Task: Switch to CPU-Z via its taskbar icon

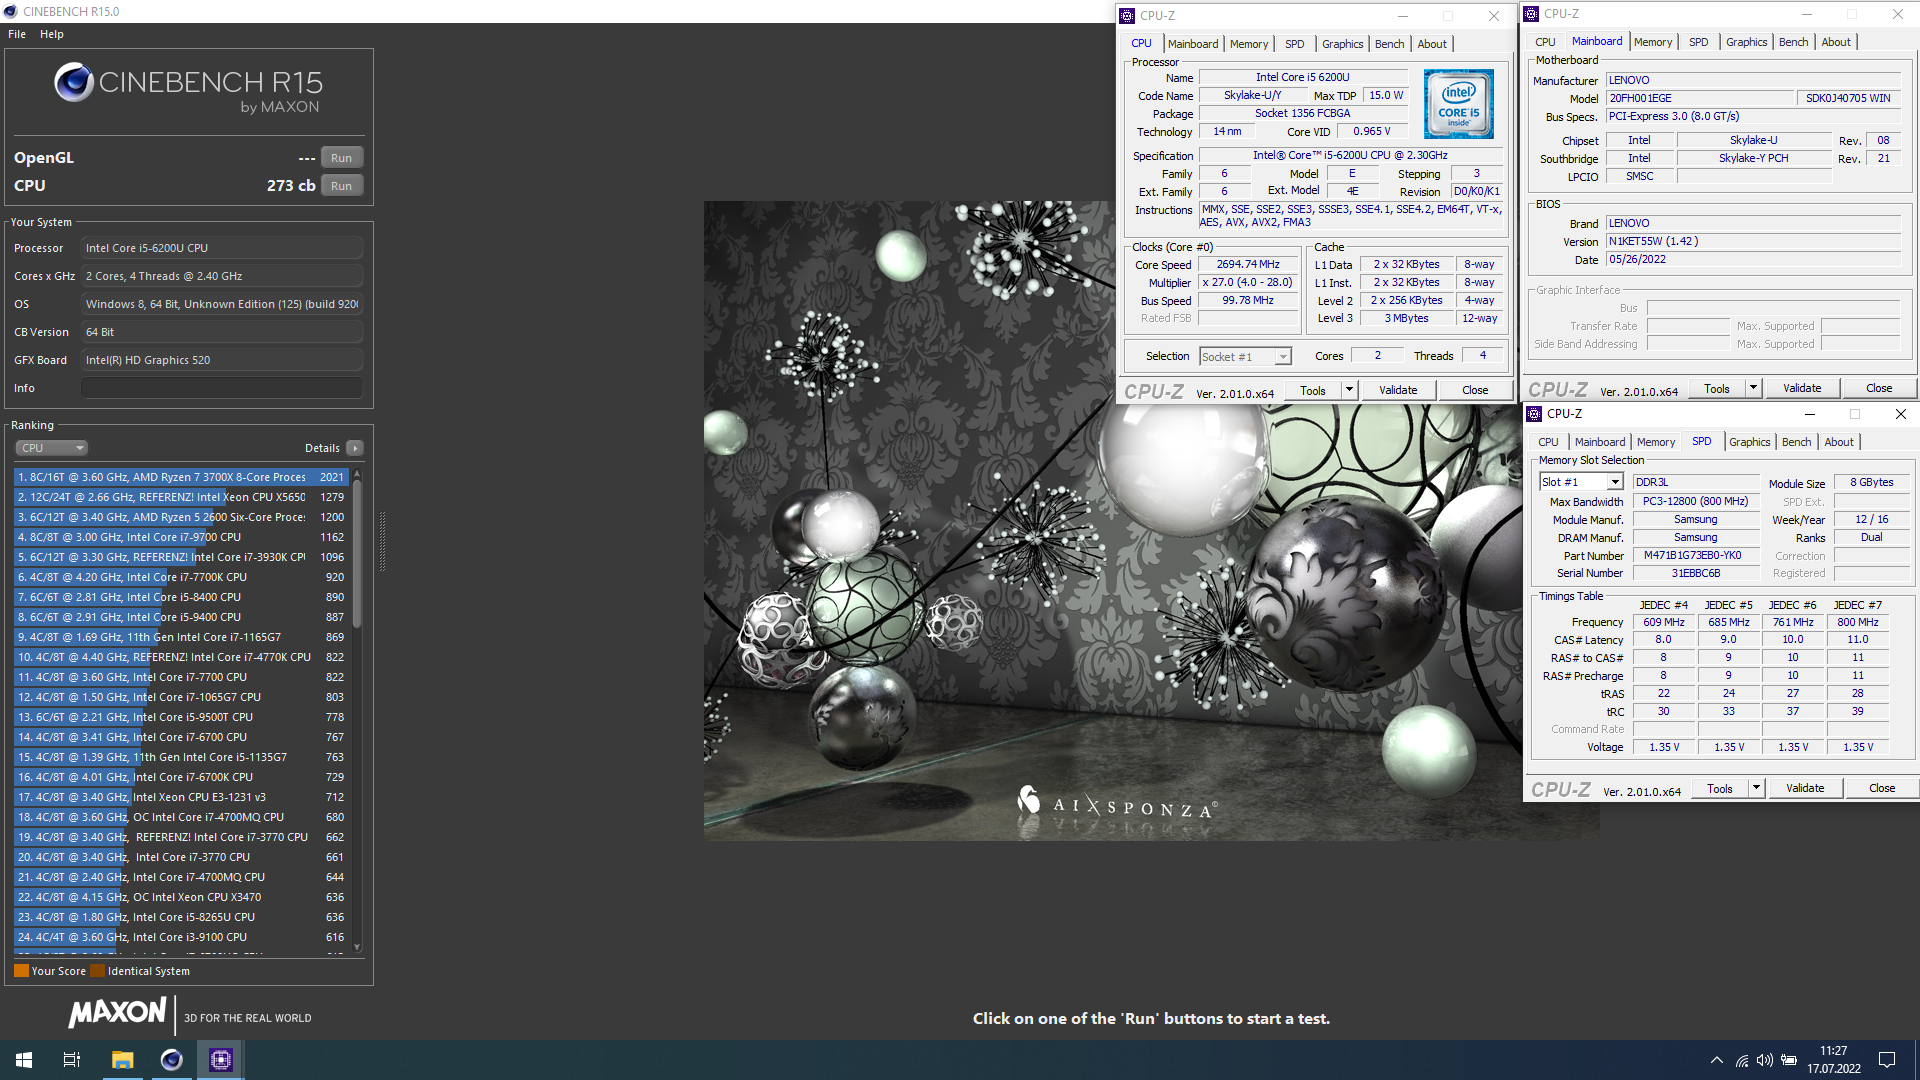Action: [x=221, y=1060]
